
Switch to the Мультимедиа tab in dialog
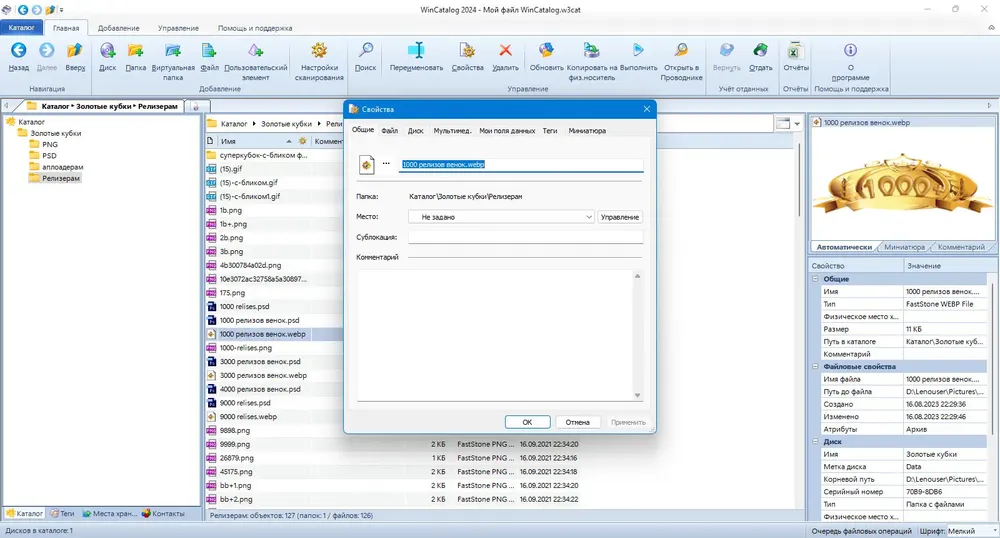click(452, 131)
